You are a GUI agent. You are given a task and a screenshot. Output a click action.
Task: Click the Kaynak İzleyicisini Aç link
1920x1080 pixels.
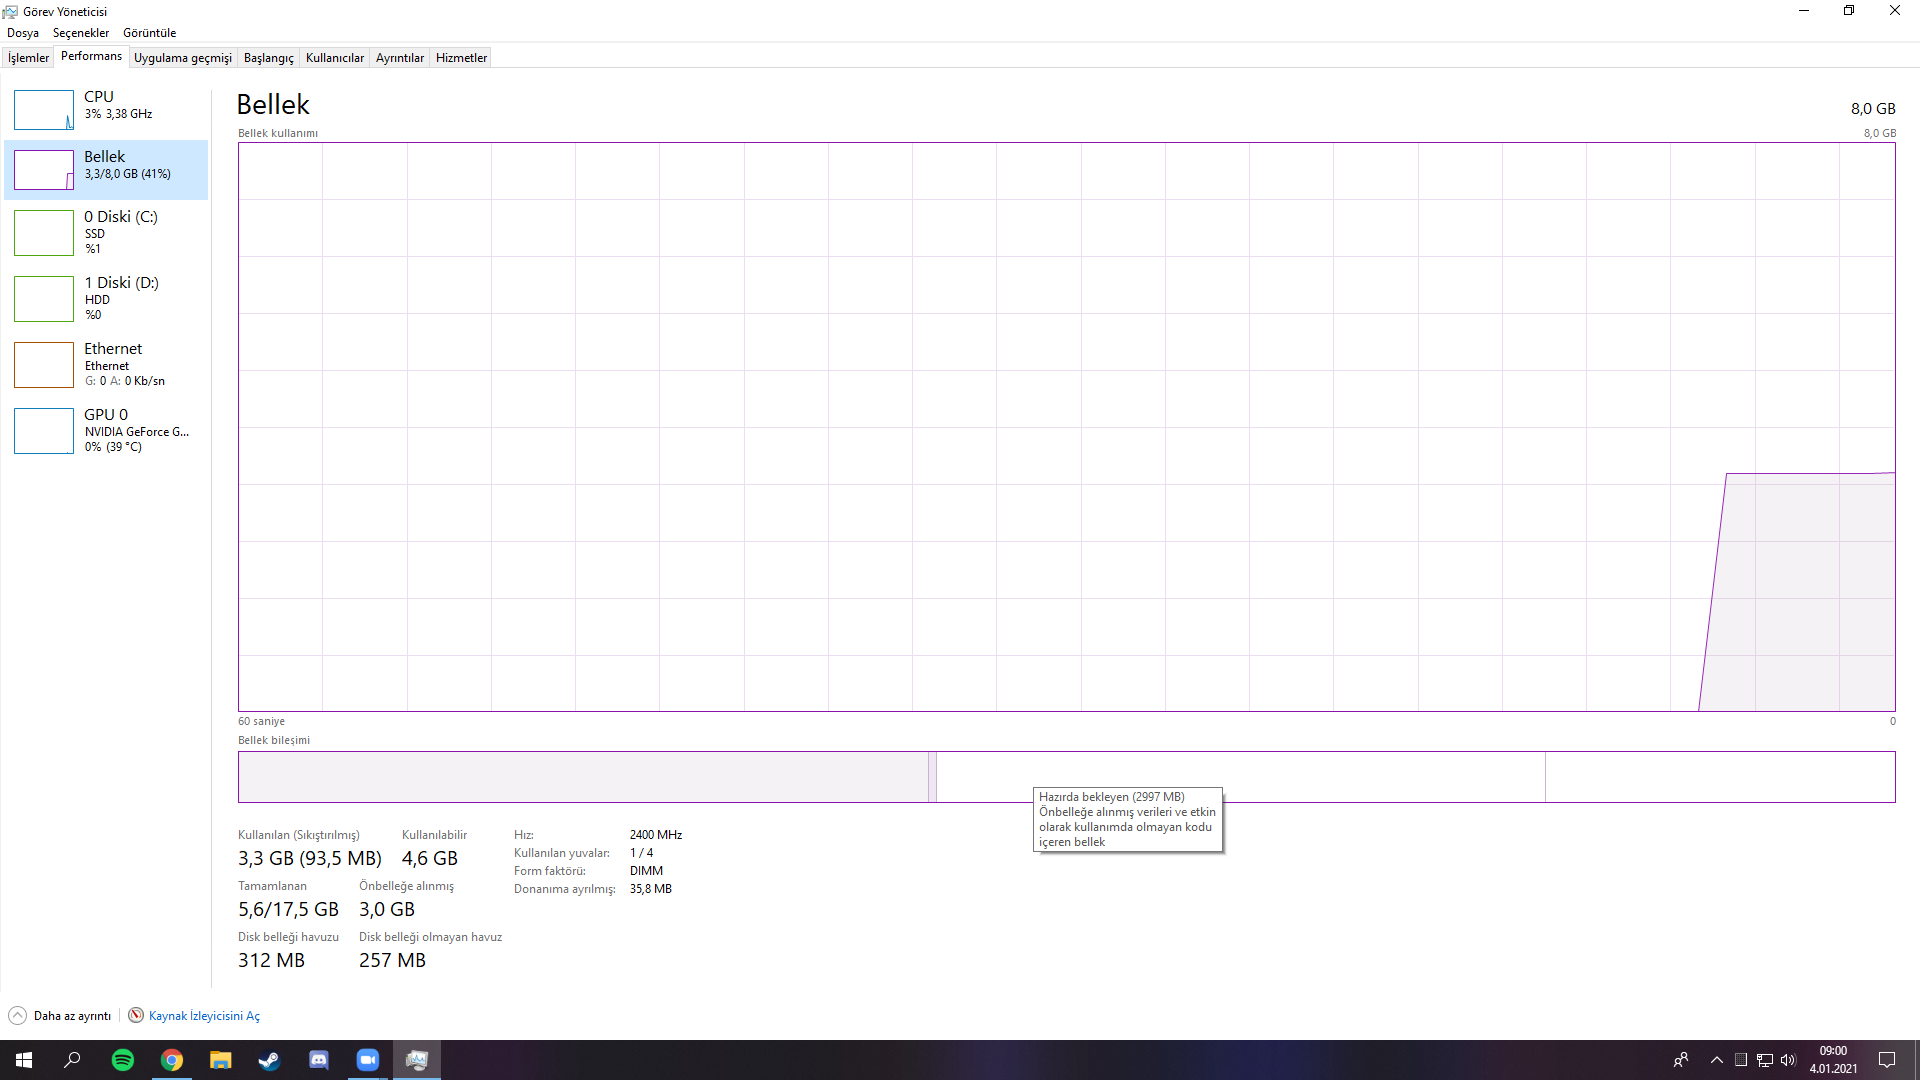click(x=204, y=1016)
